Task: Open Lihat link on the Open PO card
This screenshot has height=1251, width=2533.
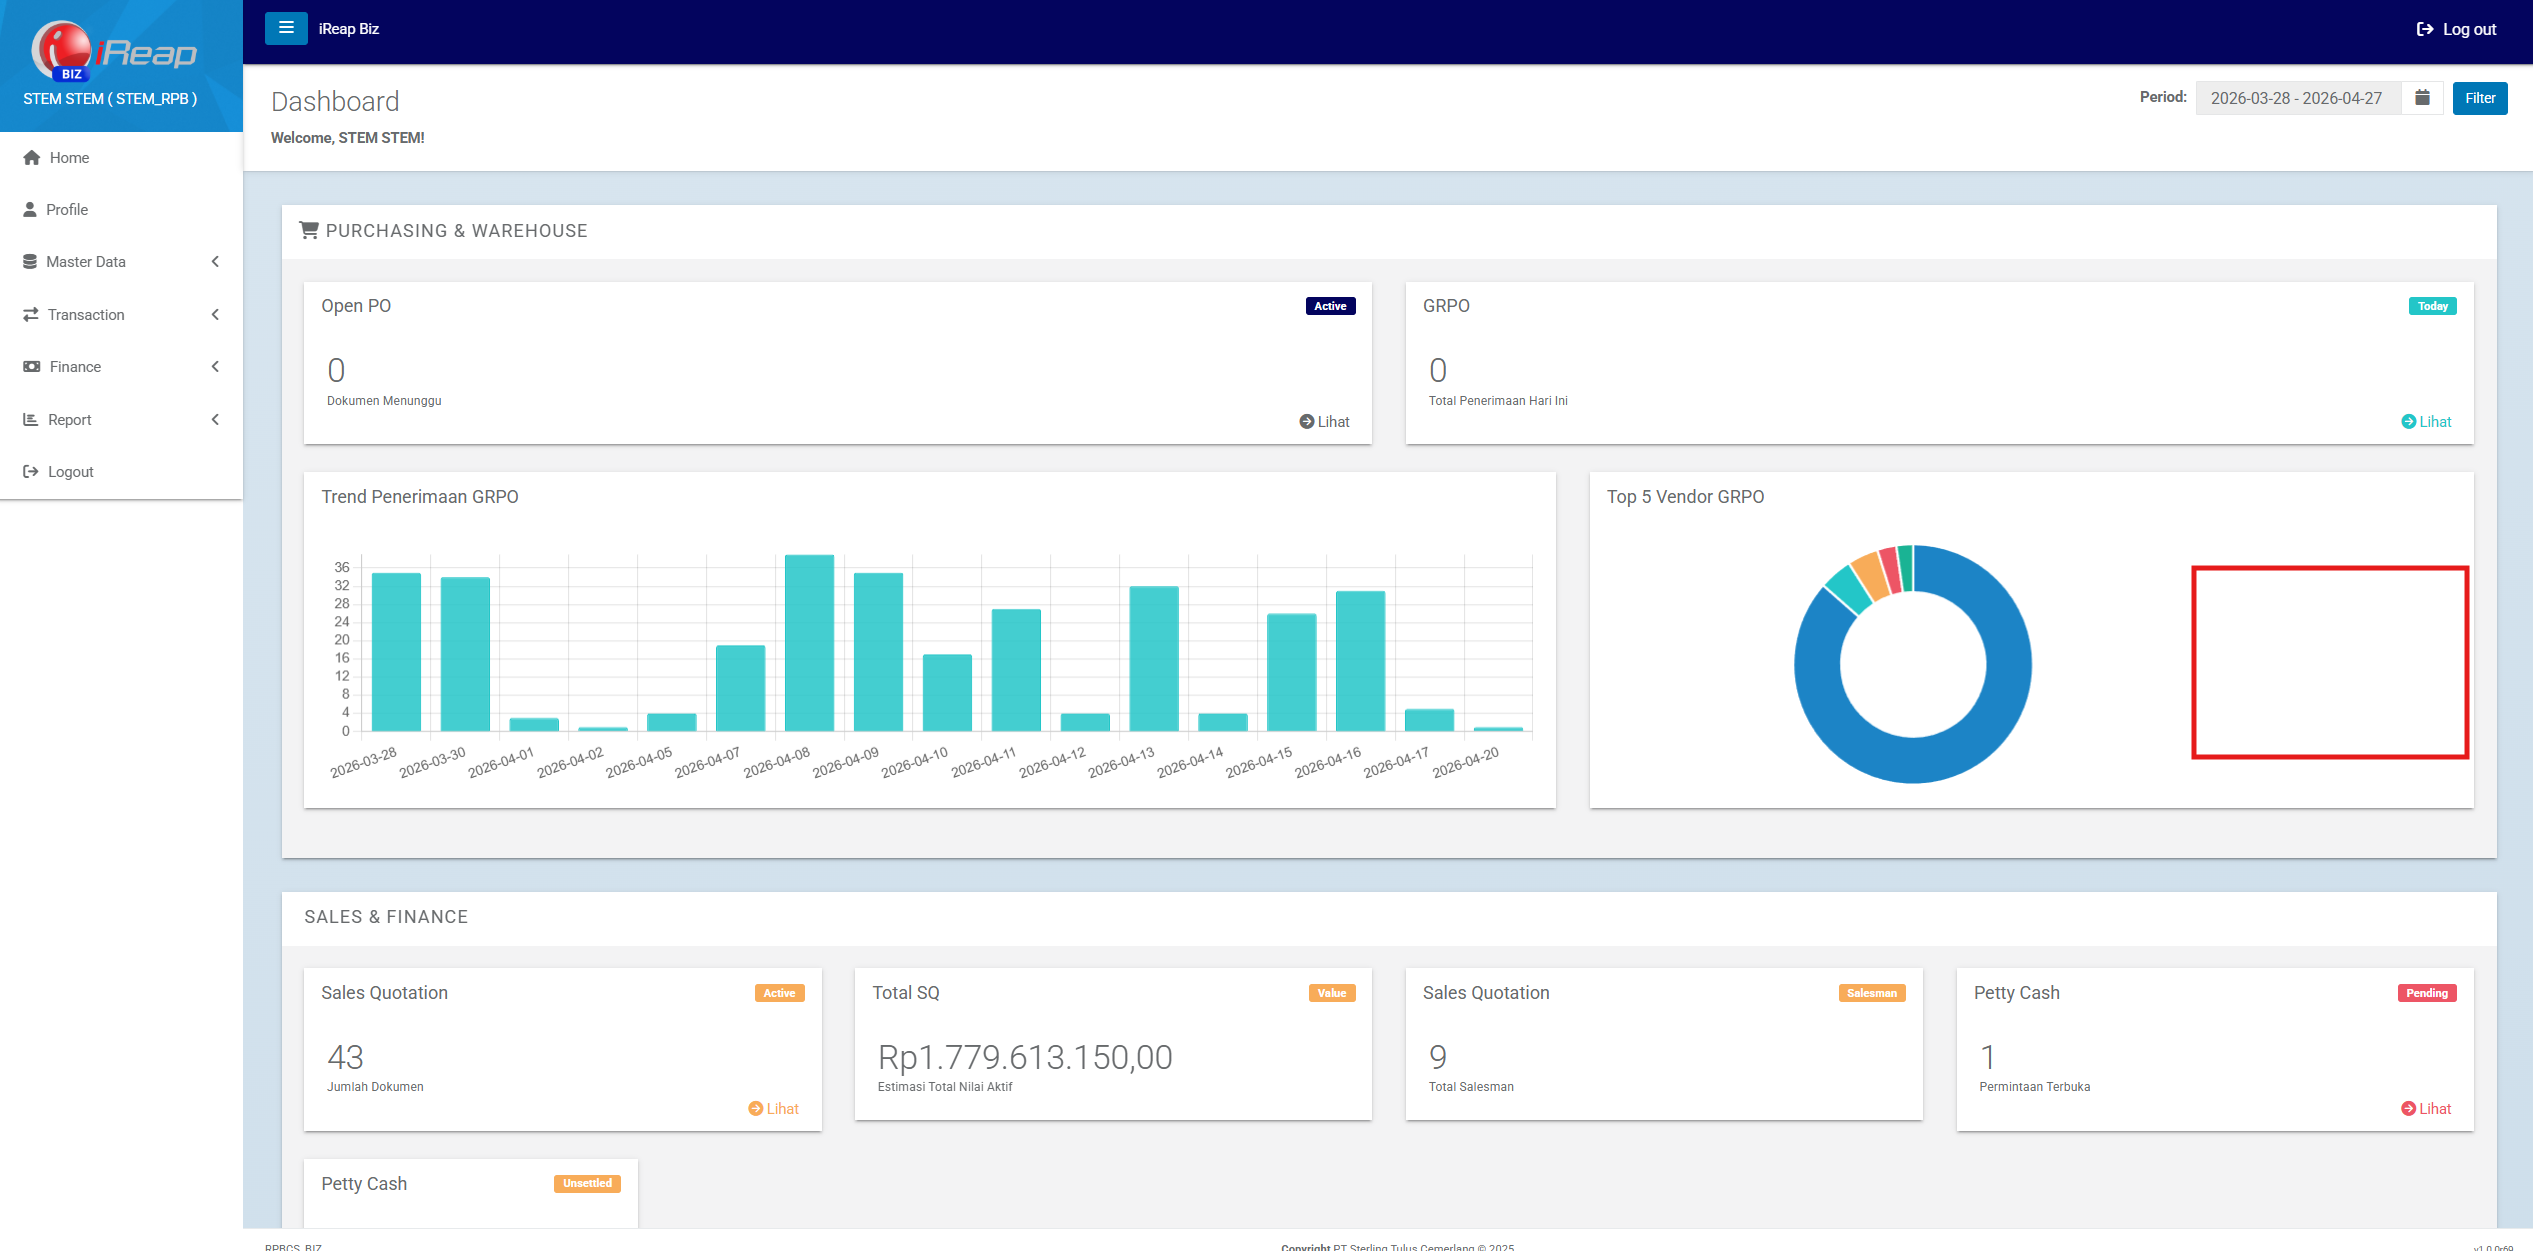Action: click(1324, 421)
